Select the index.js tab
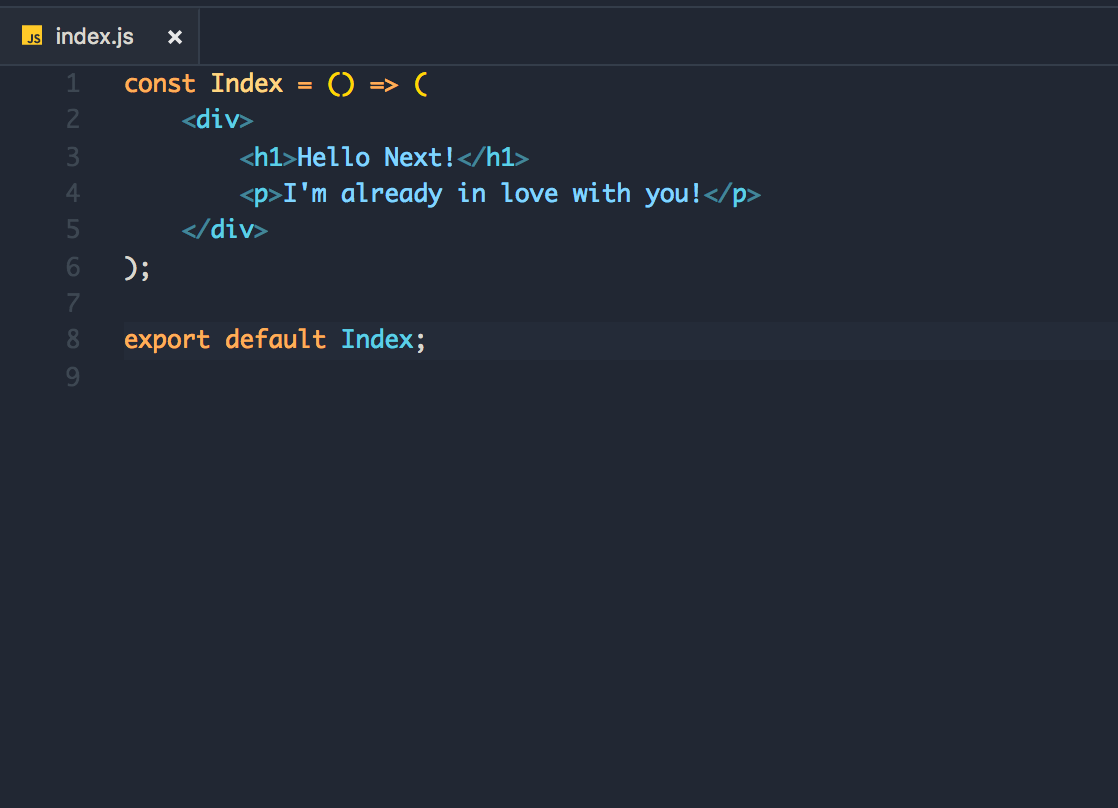1118x808 pixels. (95, 37)
